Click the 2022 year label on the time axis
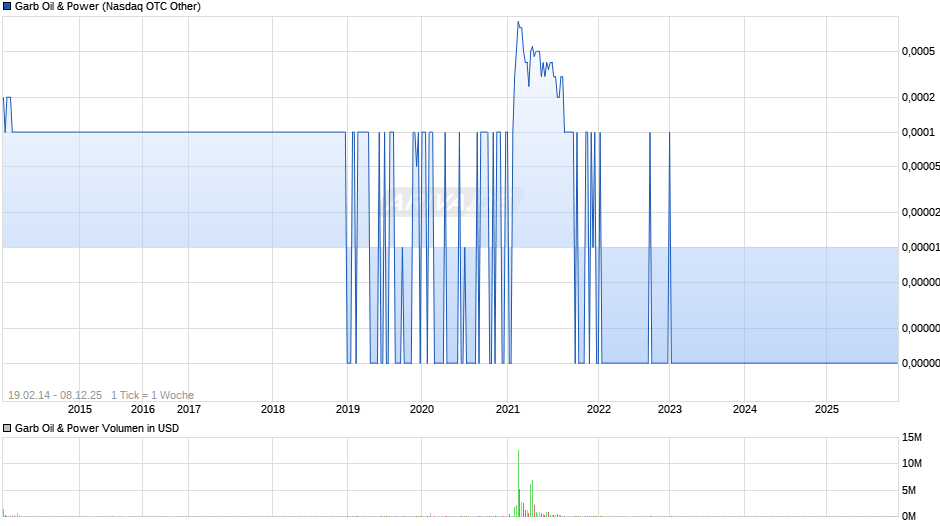The image size is (940, 526). coord(598,409)
